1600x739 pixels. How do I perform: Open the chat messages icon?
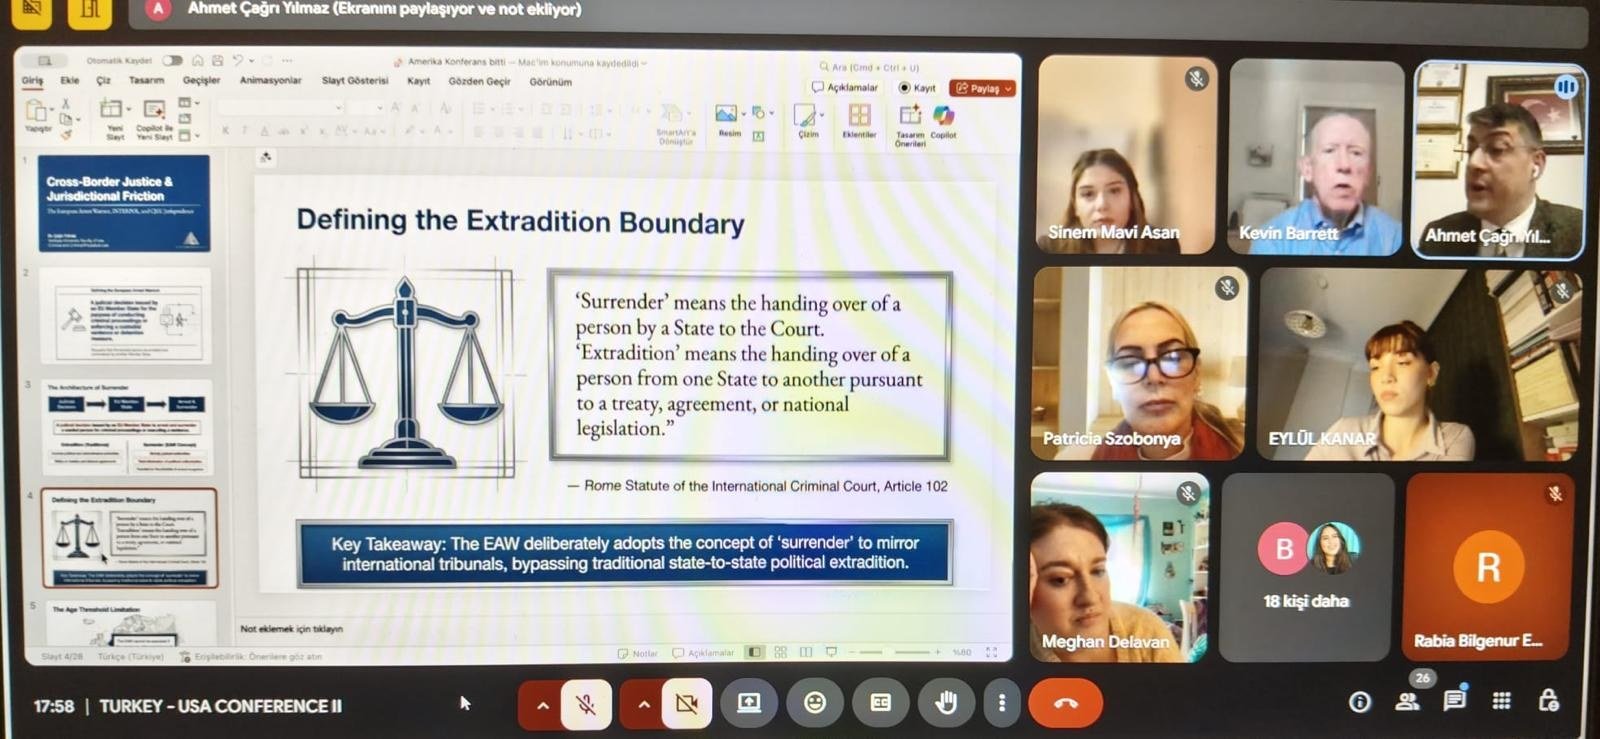point(1454,700)
